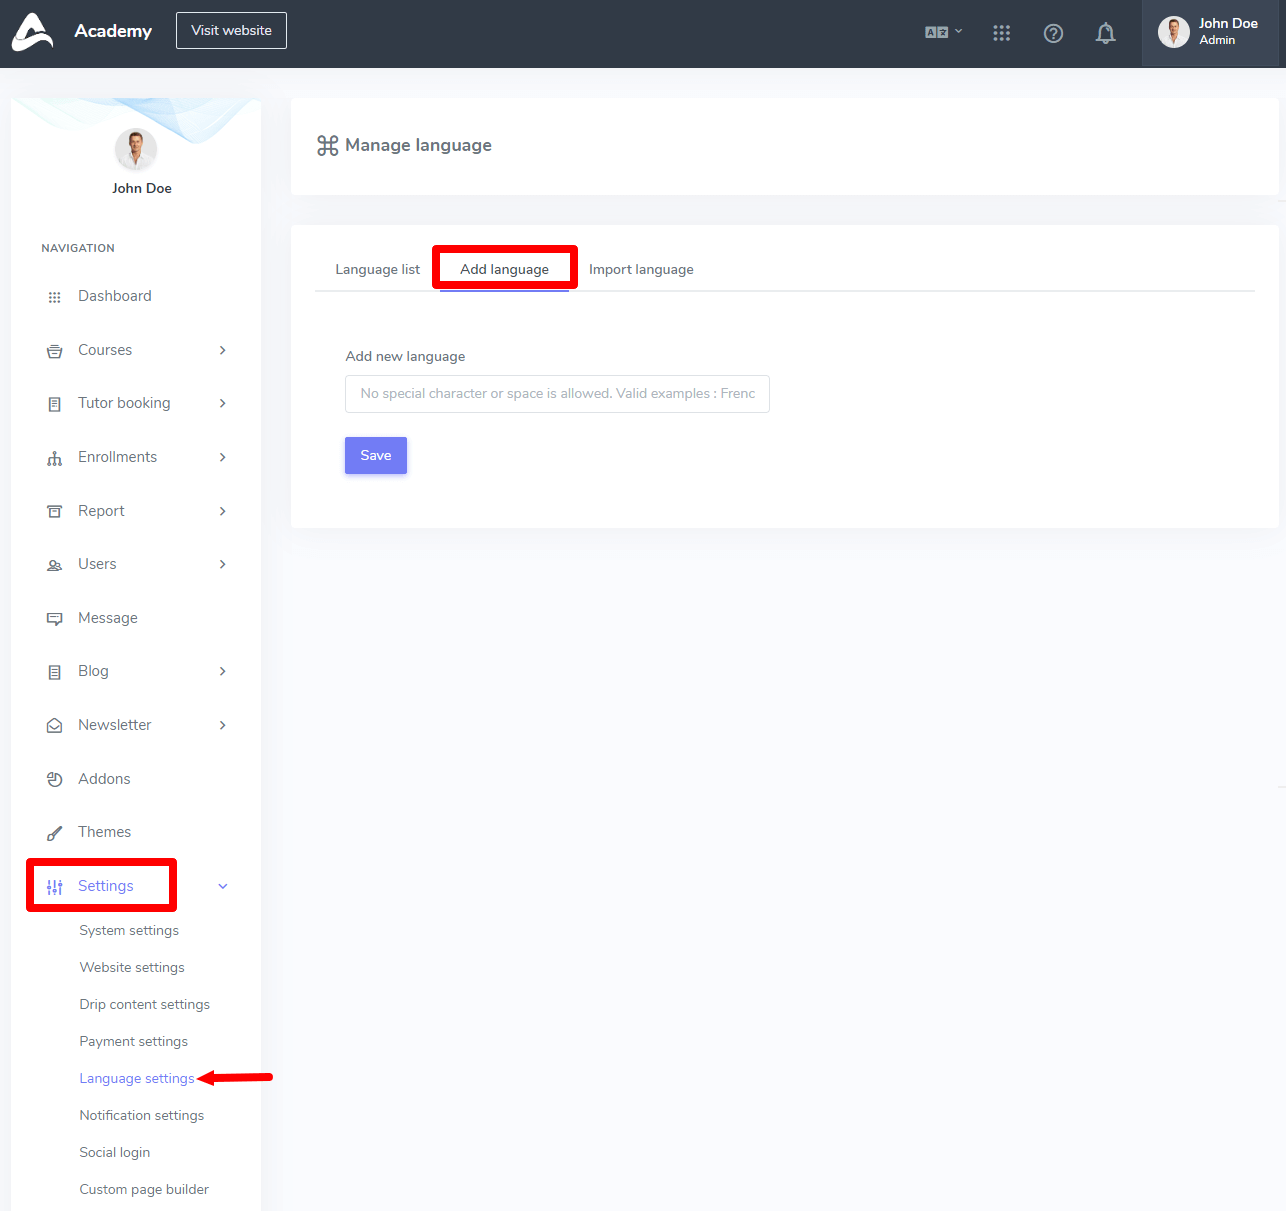Click the Message icon in sidebar
Screen dimensions: 1286x1211
click(55, 619)
